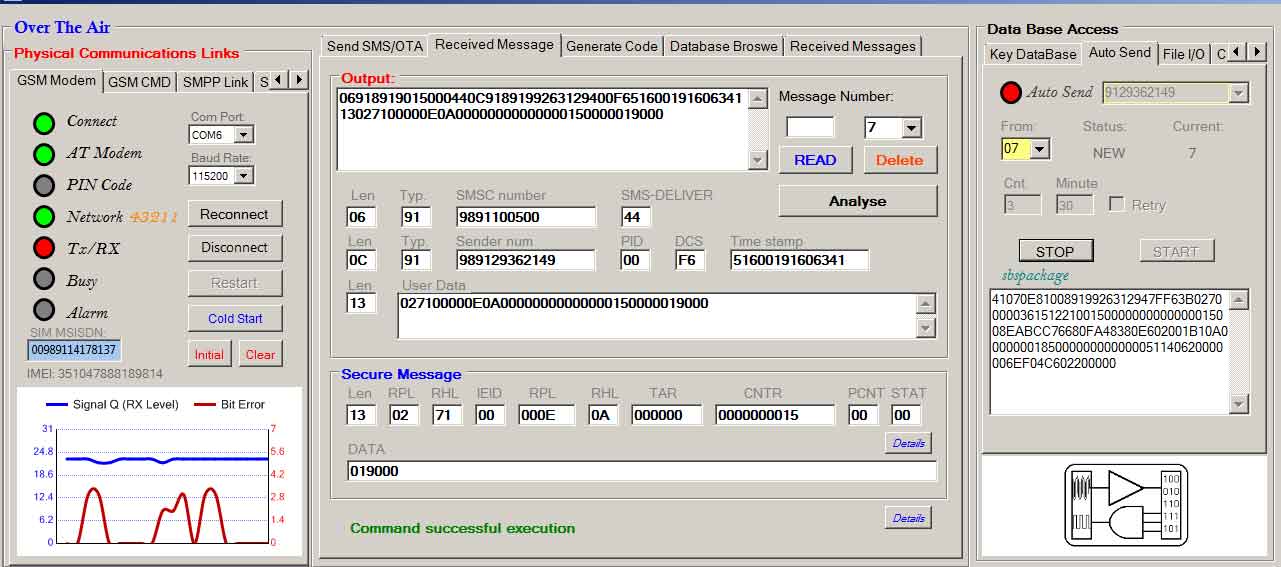
Task: Click the red Clear button
Action: click(260, 354)
